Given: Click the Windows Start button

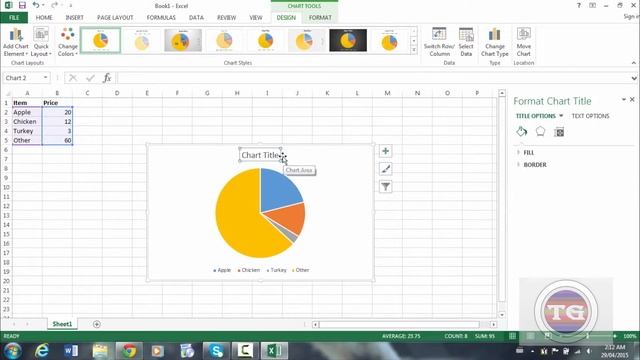Looking at the screenshot, I should (13, 351).
